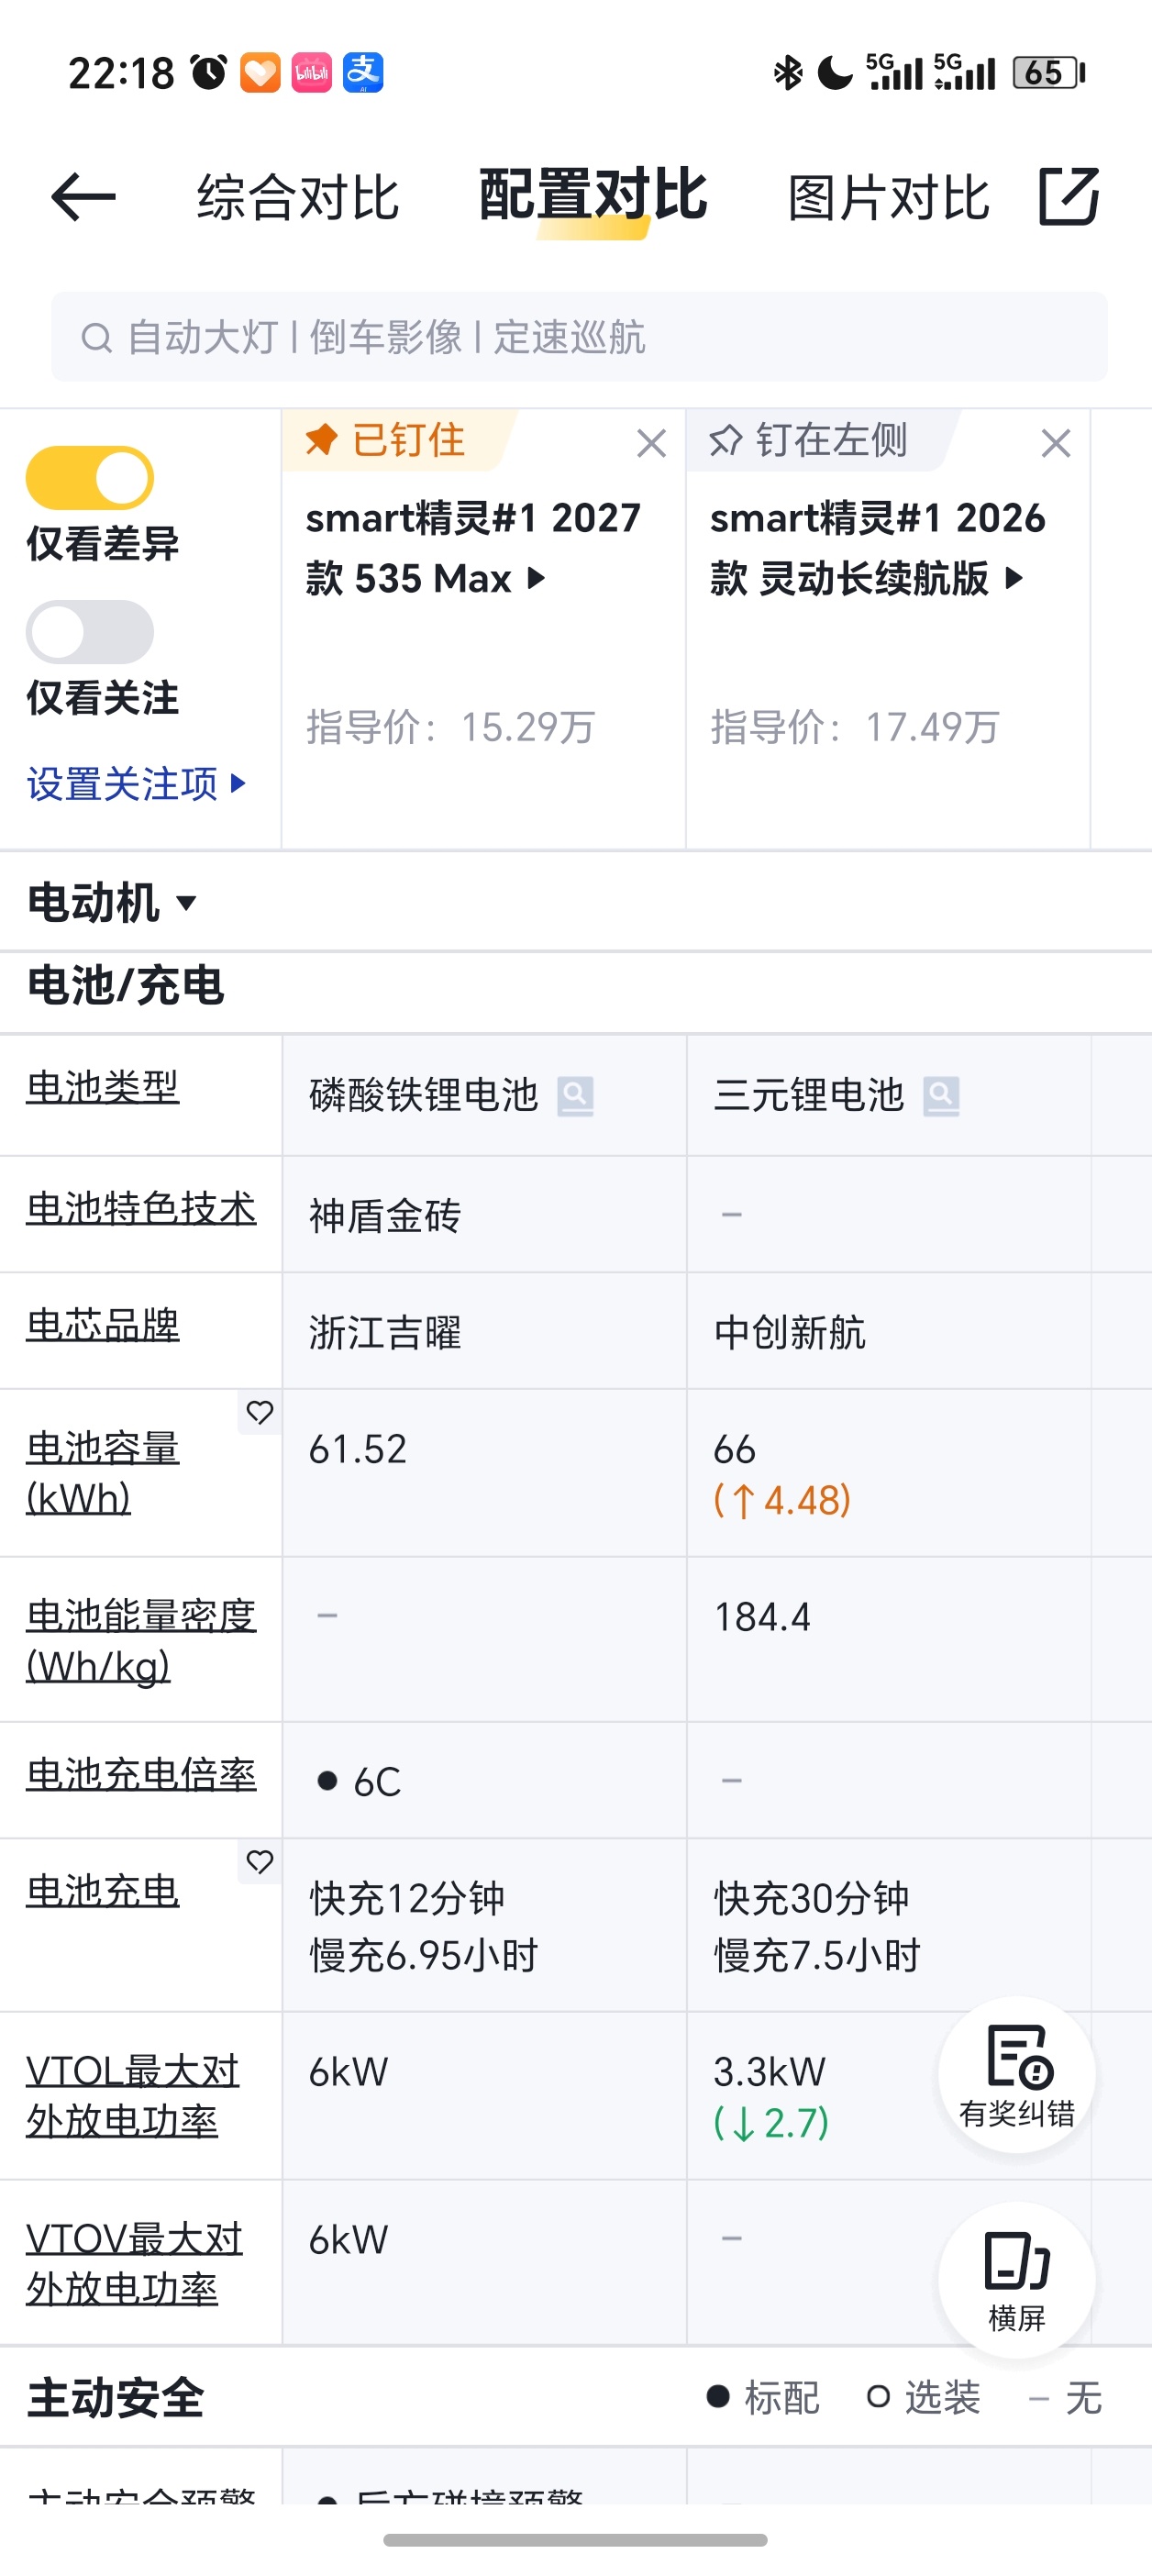
Task: Unpin the 已钉住 column
Action: (385, 440)
